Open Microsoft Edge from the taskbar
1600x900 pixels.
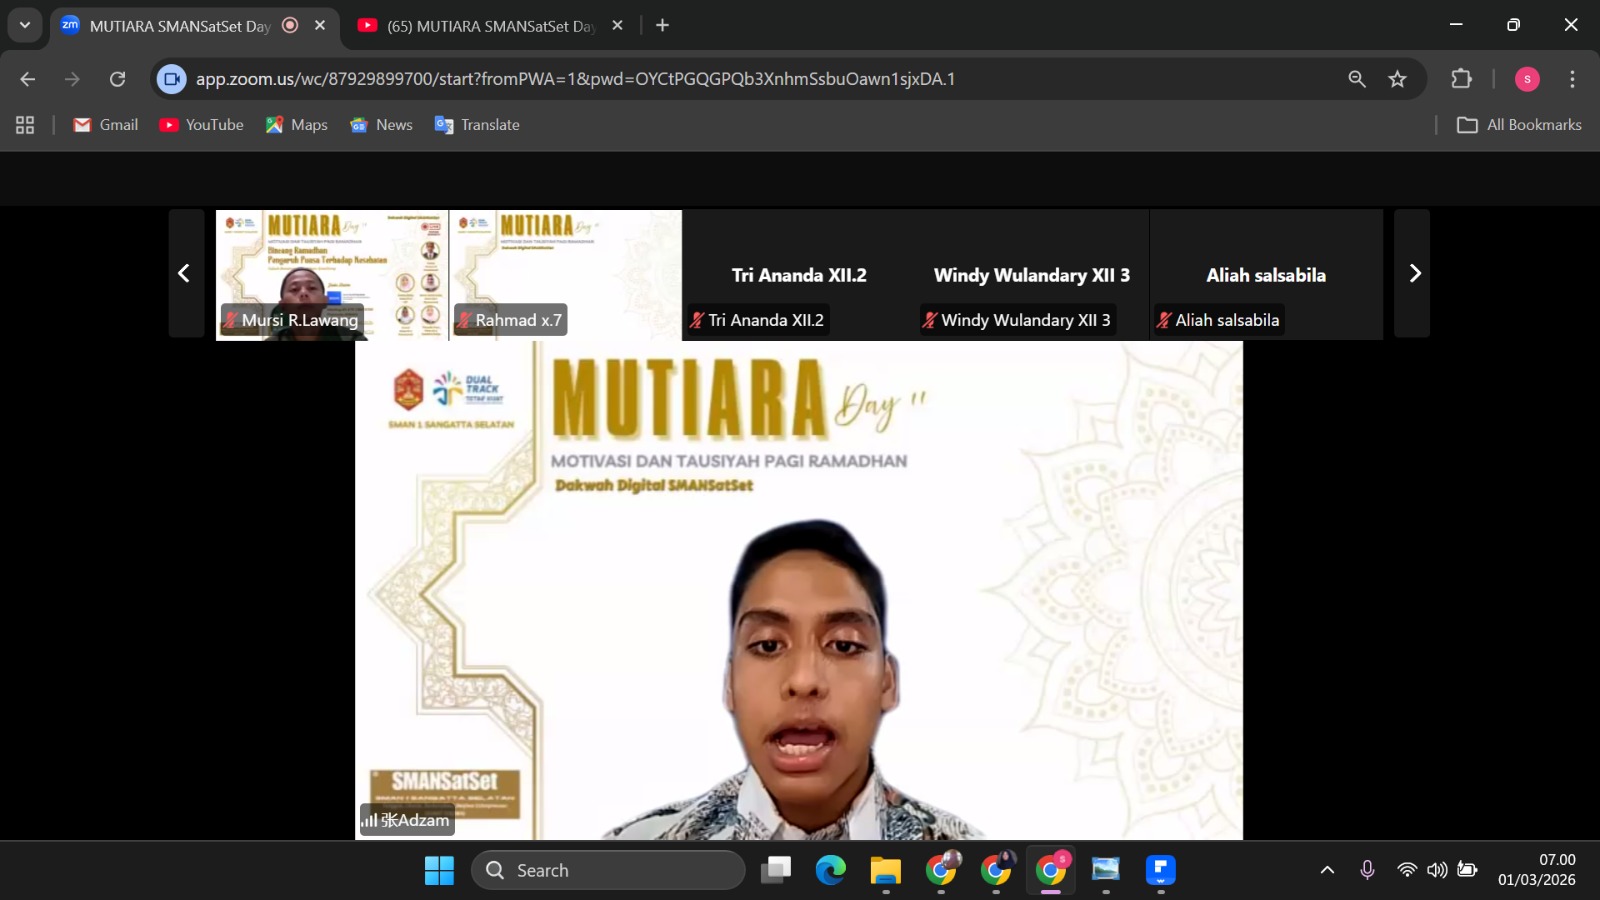[830, 870]
